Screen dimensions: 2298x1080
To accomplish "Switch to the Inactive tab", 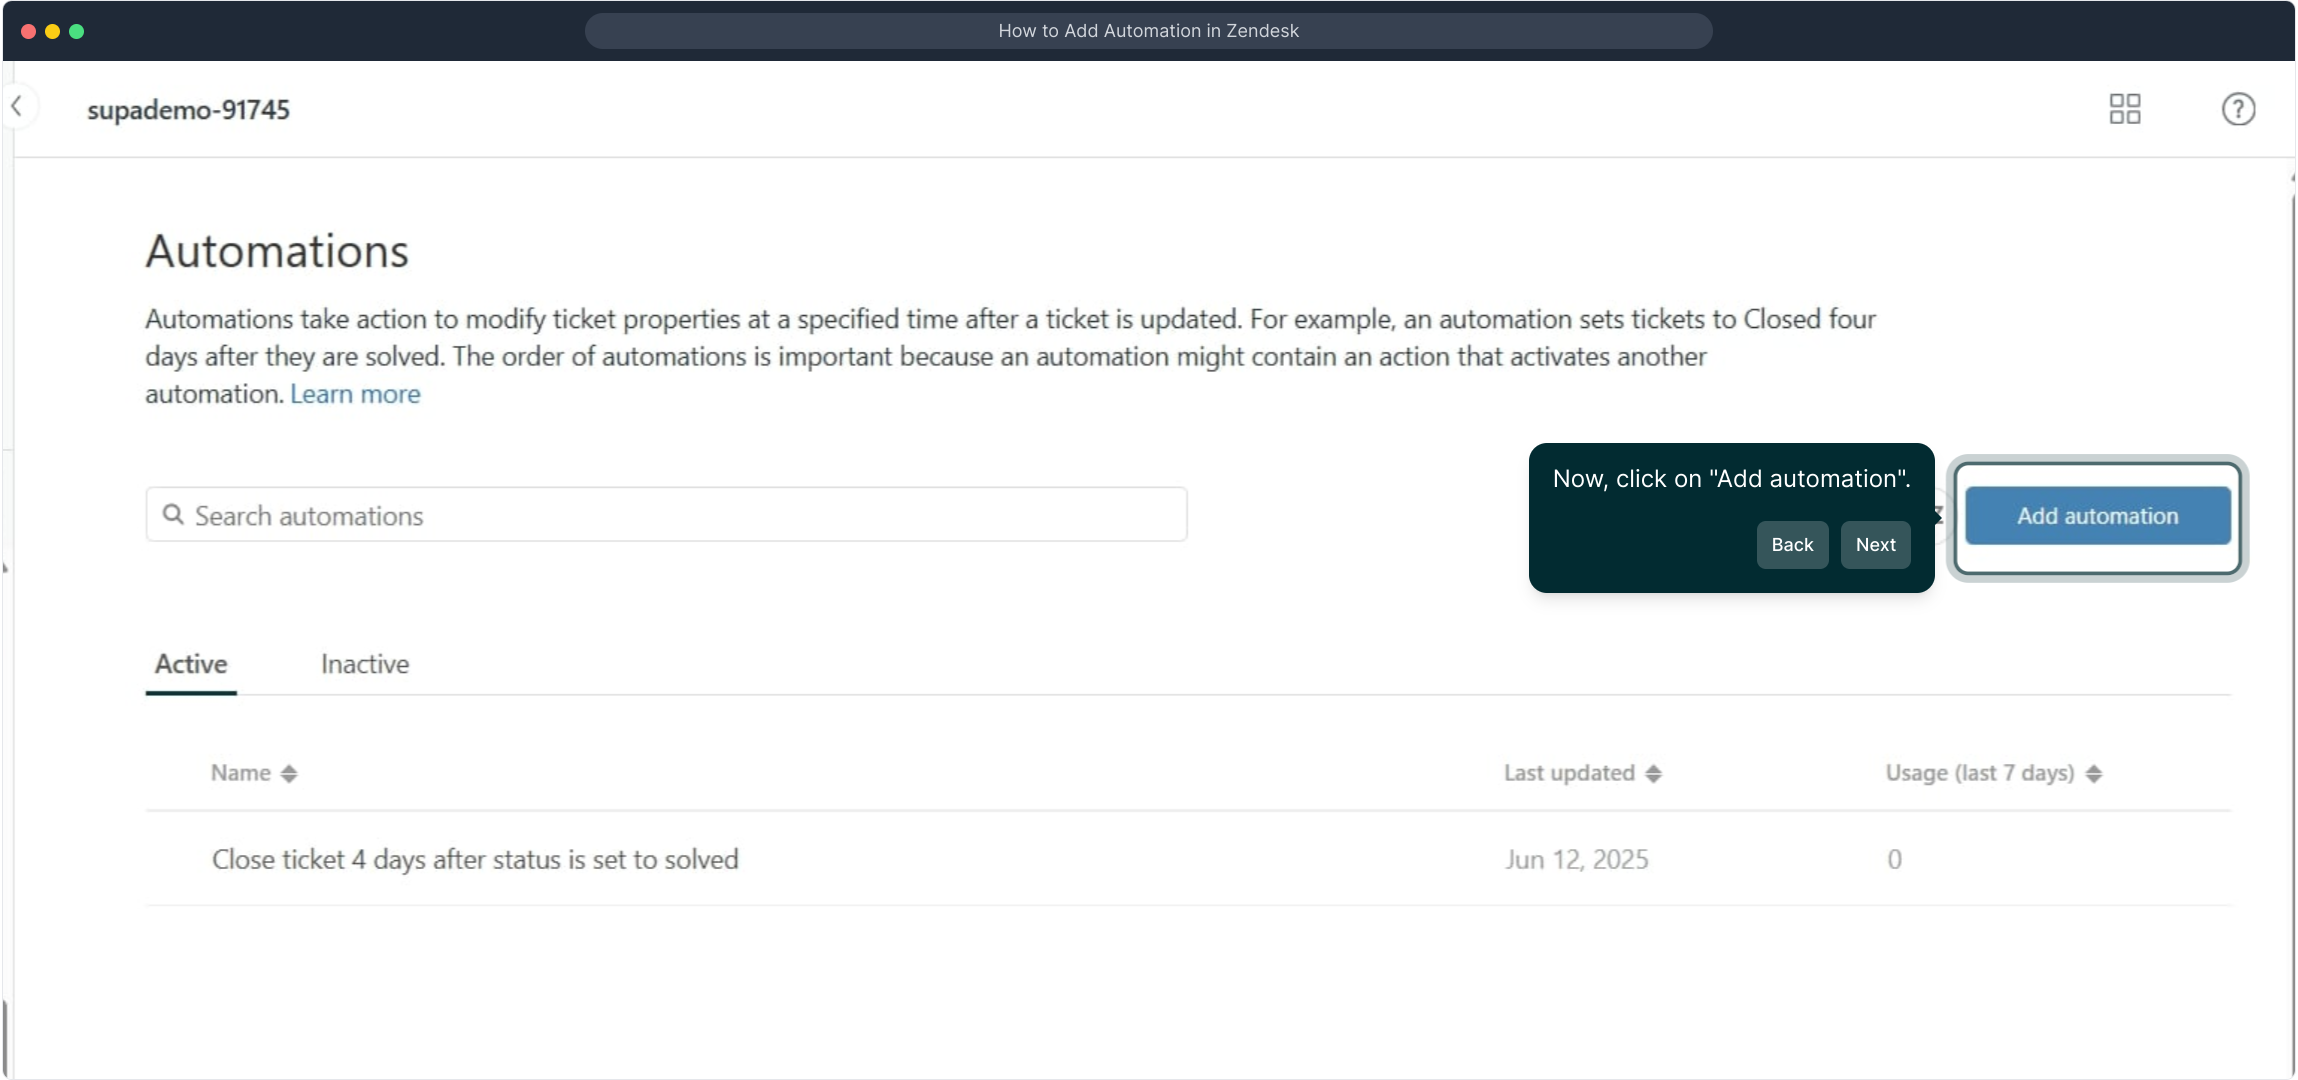I will (365, 664).
